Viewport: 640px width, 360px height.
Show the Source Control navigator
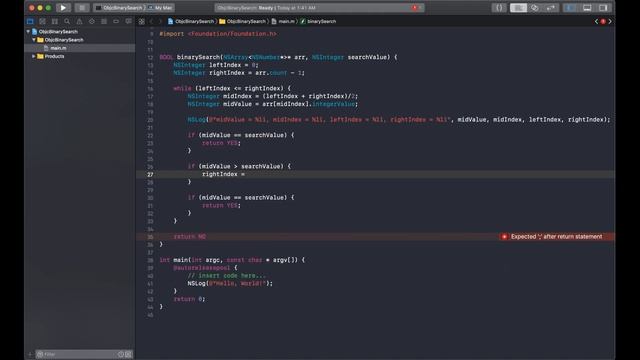[42, 21]
